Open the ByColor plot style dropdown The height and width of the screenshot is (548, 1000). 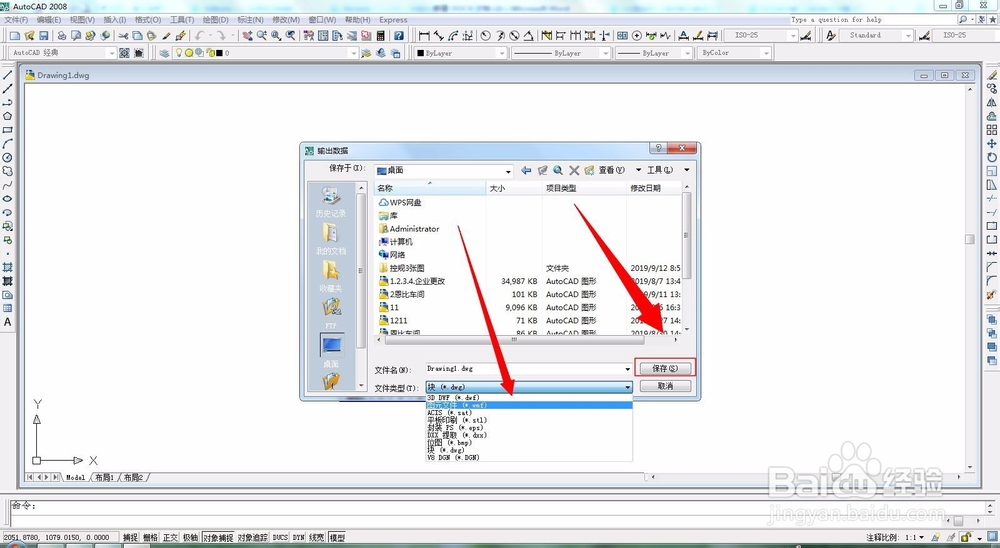734,53
